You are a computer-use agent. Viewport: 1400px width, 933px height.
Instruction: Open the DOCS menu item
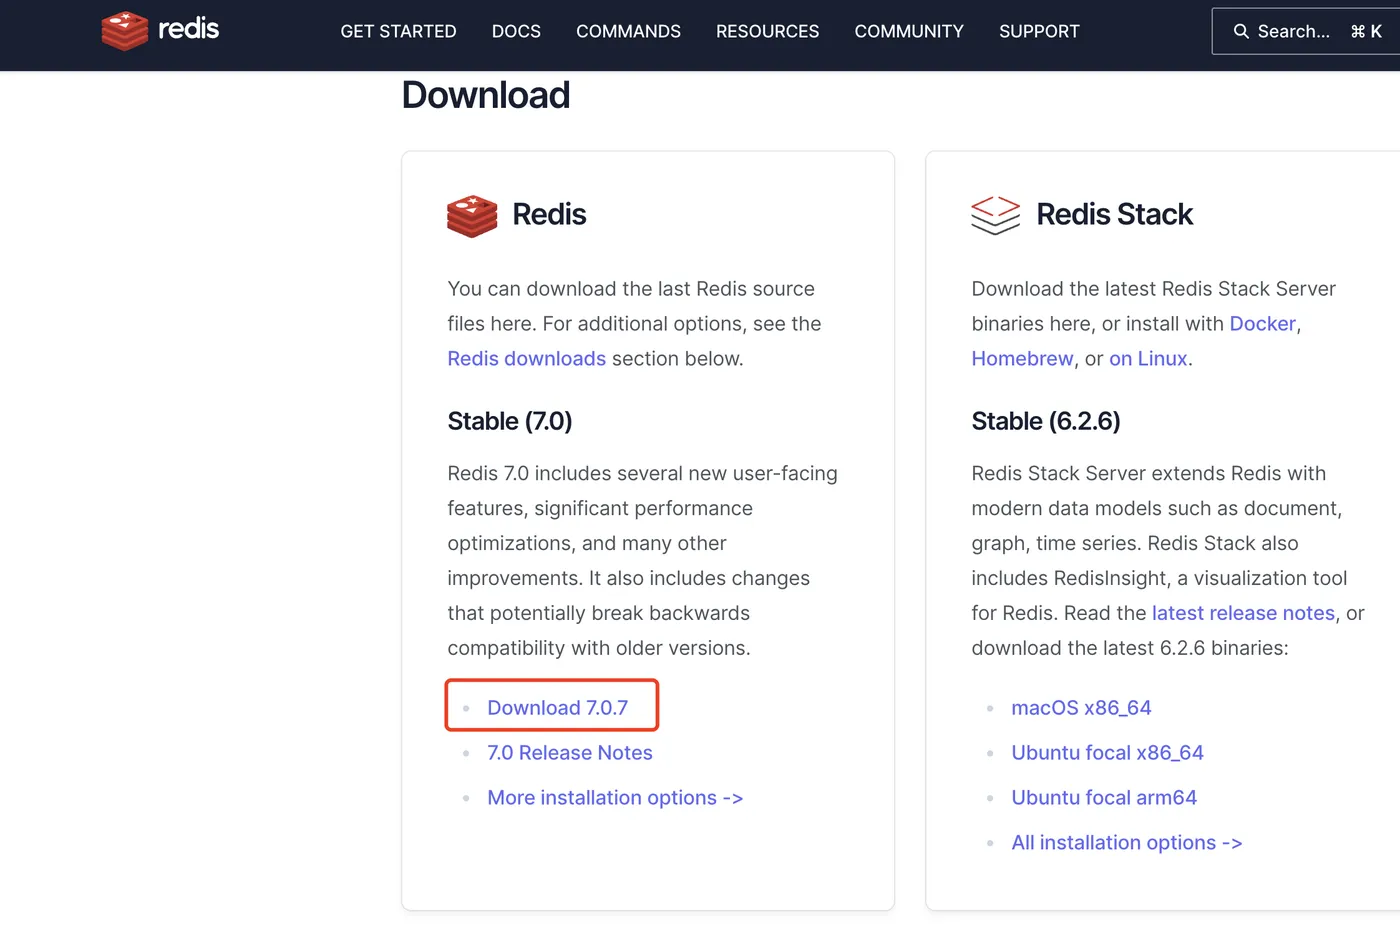pyautogui.click(x=516, y=31)
